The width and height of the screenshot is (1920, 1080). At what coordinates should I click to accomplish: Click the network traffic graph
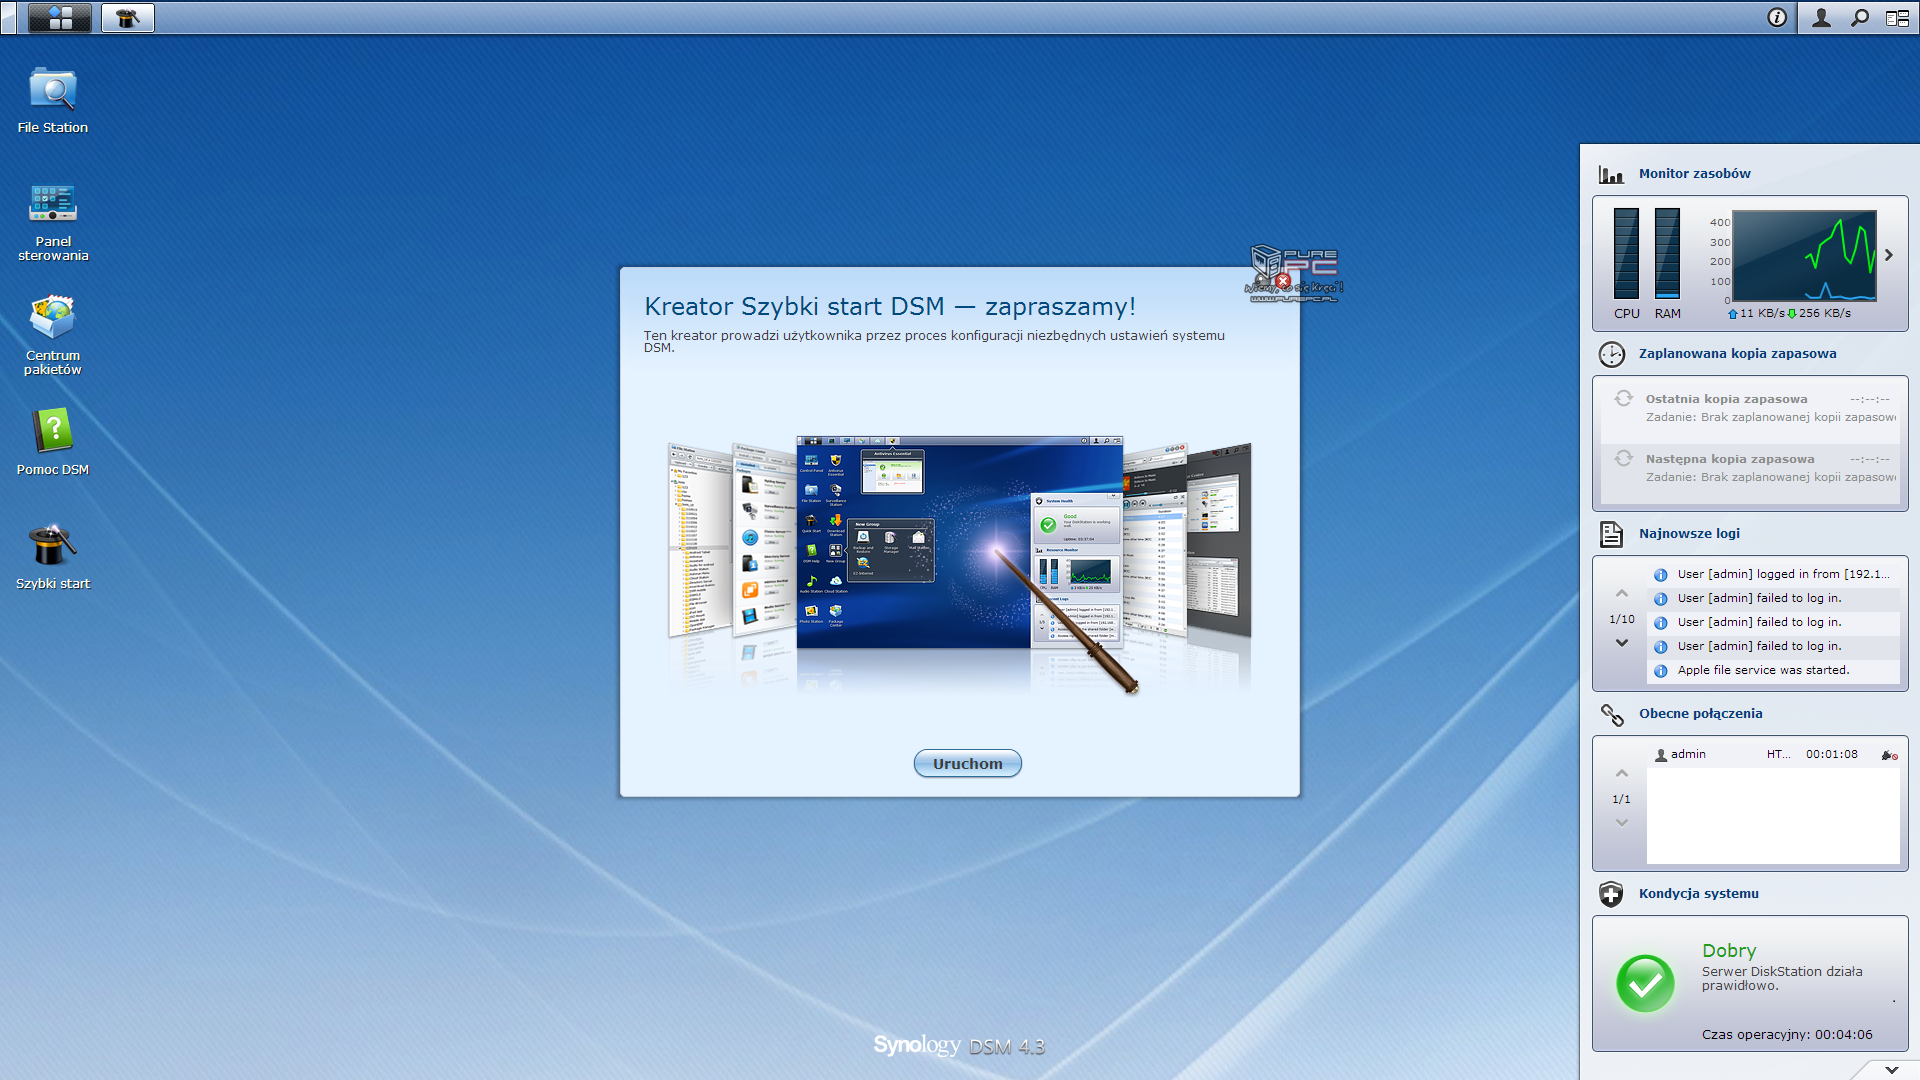[1804, 255]
